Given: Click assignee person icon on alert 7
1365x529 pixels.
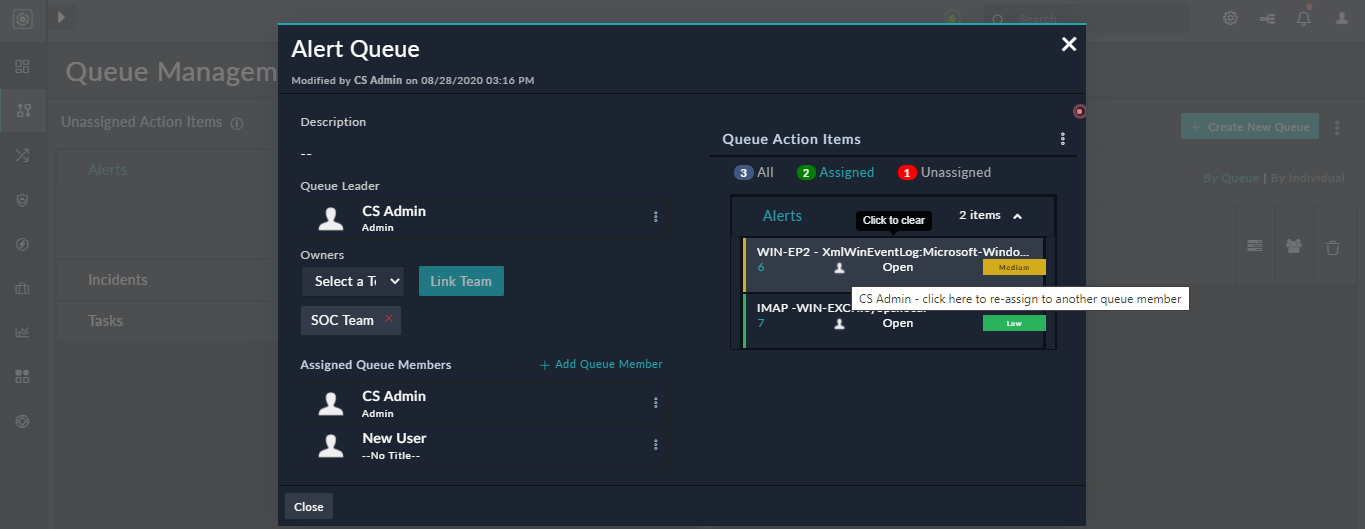Looking at the screenshot, I should [x=839, y=324].
